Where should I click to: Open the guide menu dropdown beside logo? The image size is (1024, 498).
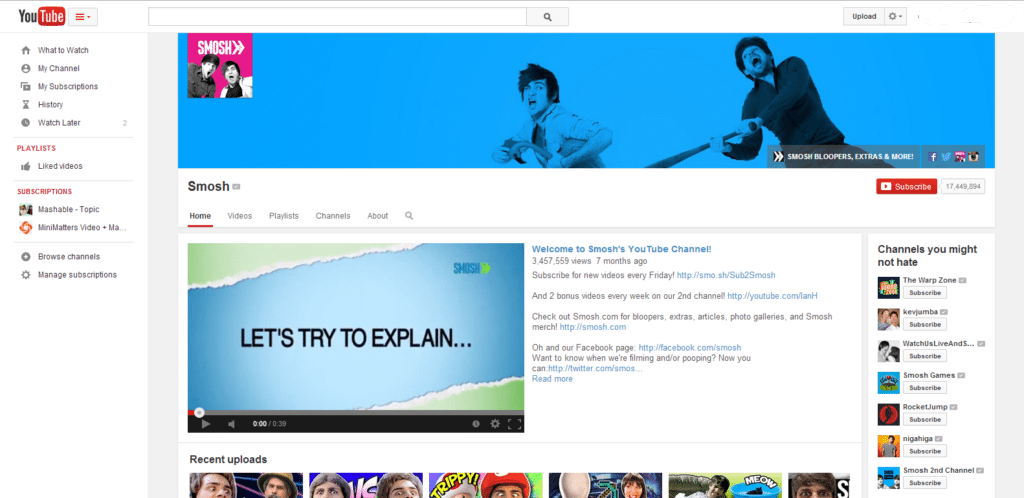[x=83, y=17]
